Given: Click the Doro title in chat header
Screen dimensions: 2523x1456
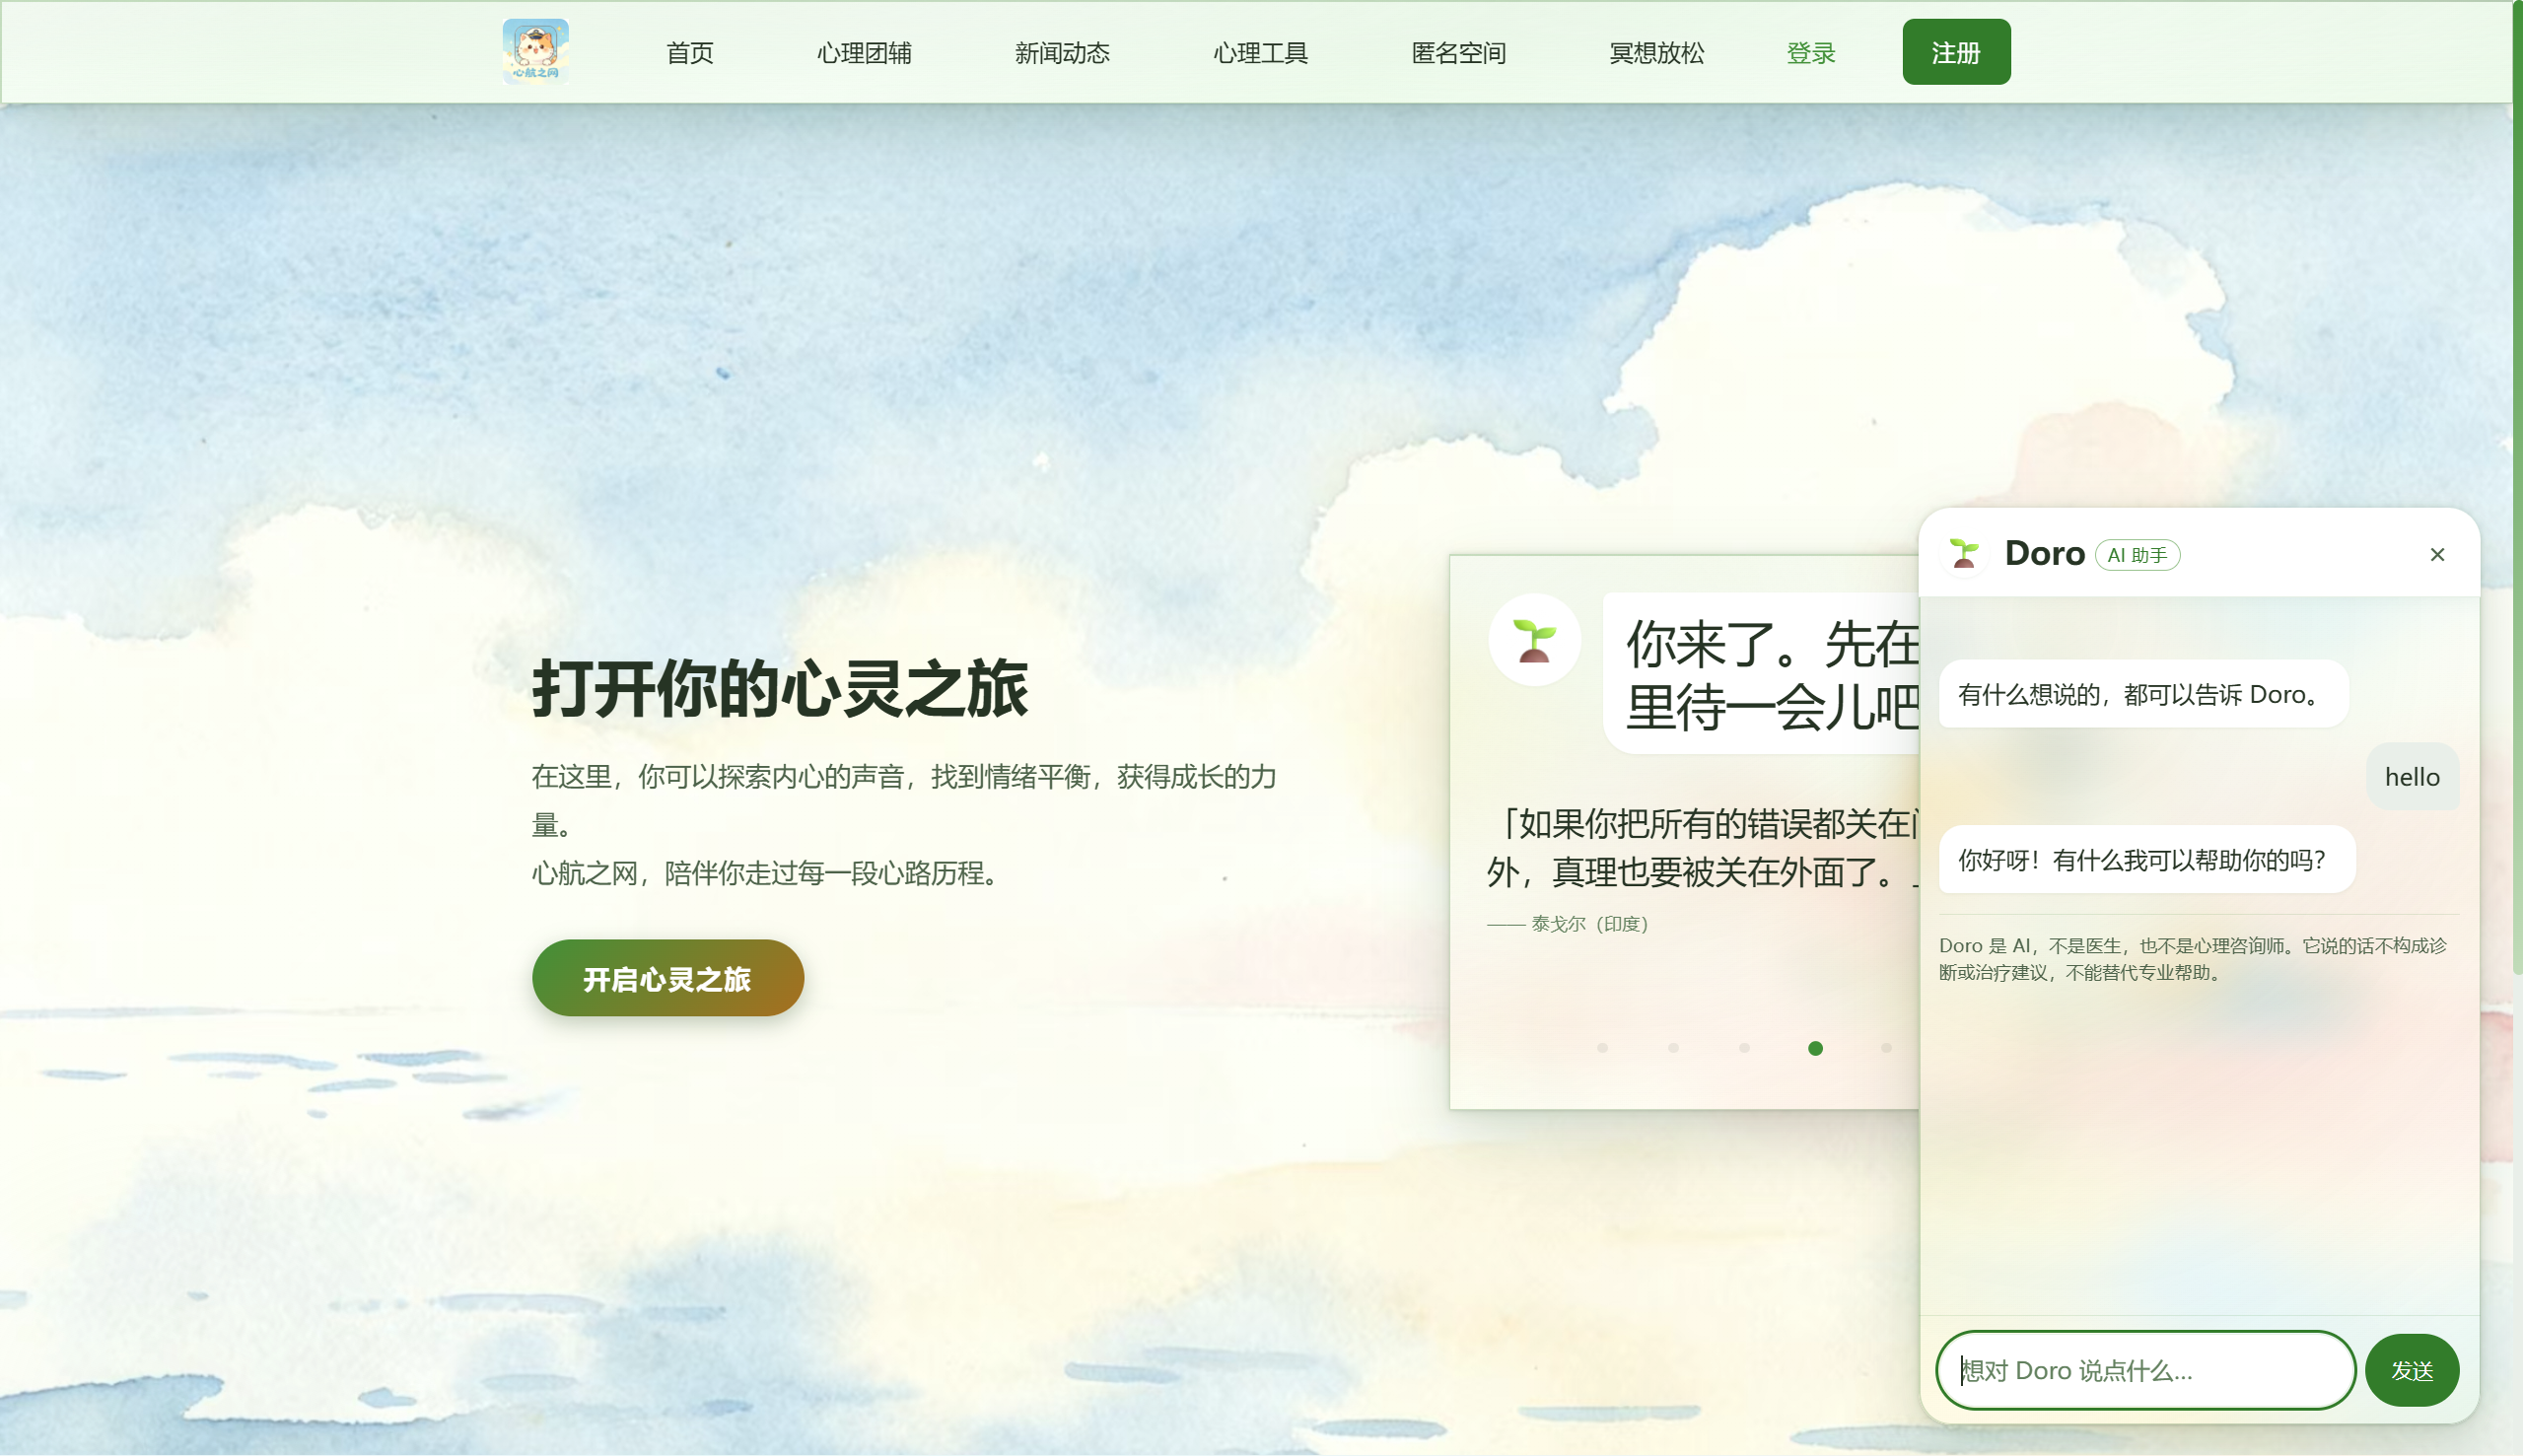Looking at the screenshot, I should [2044, 553].
